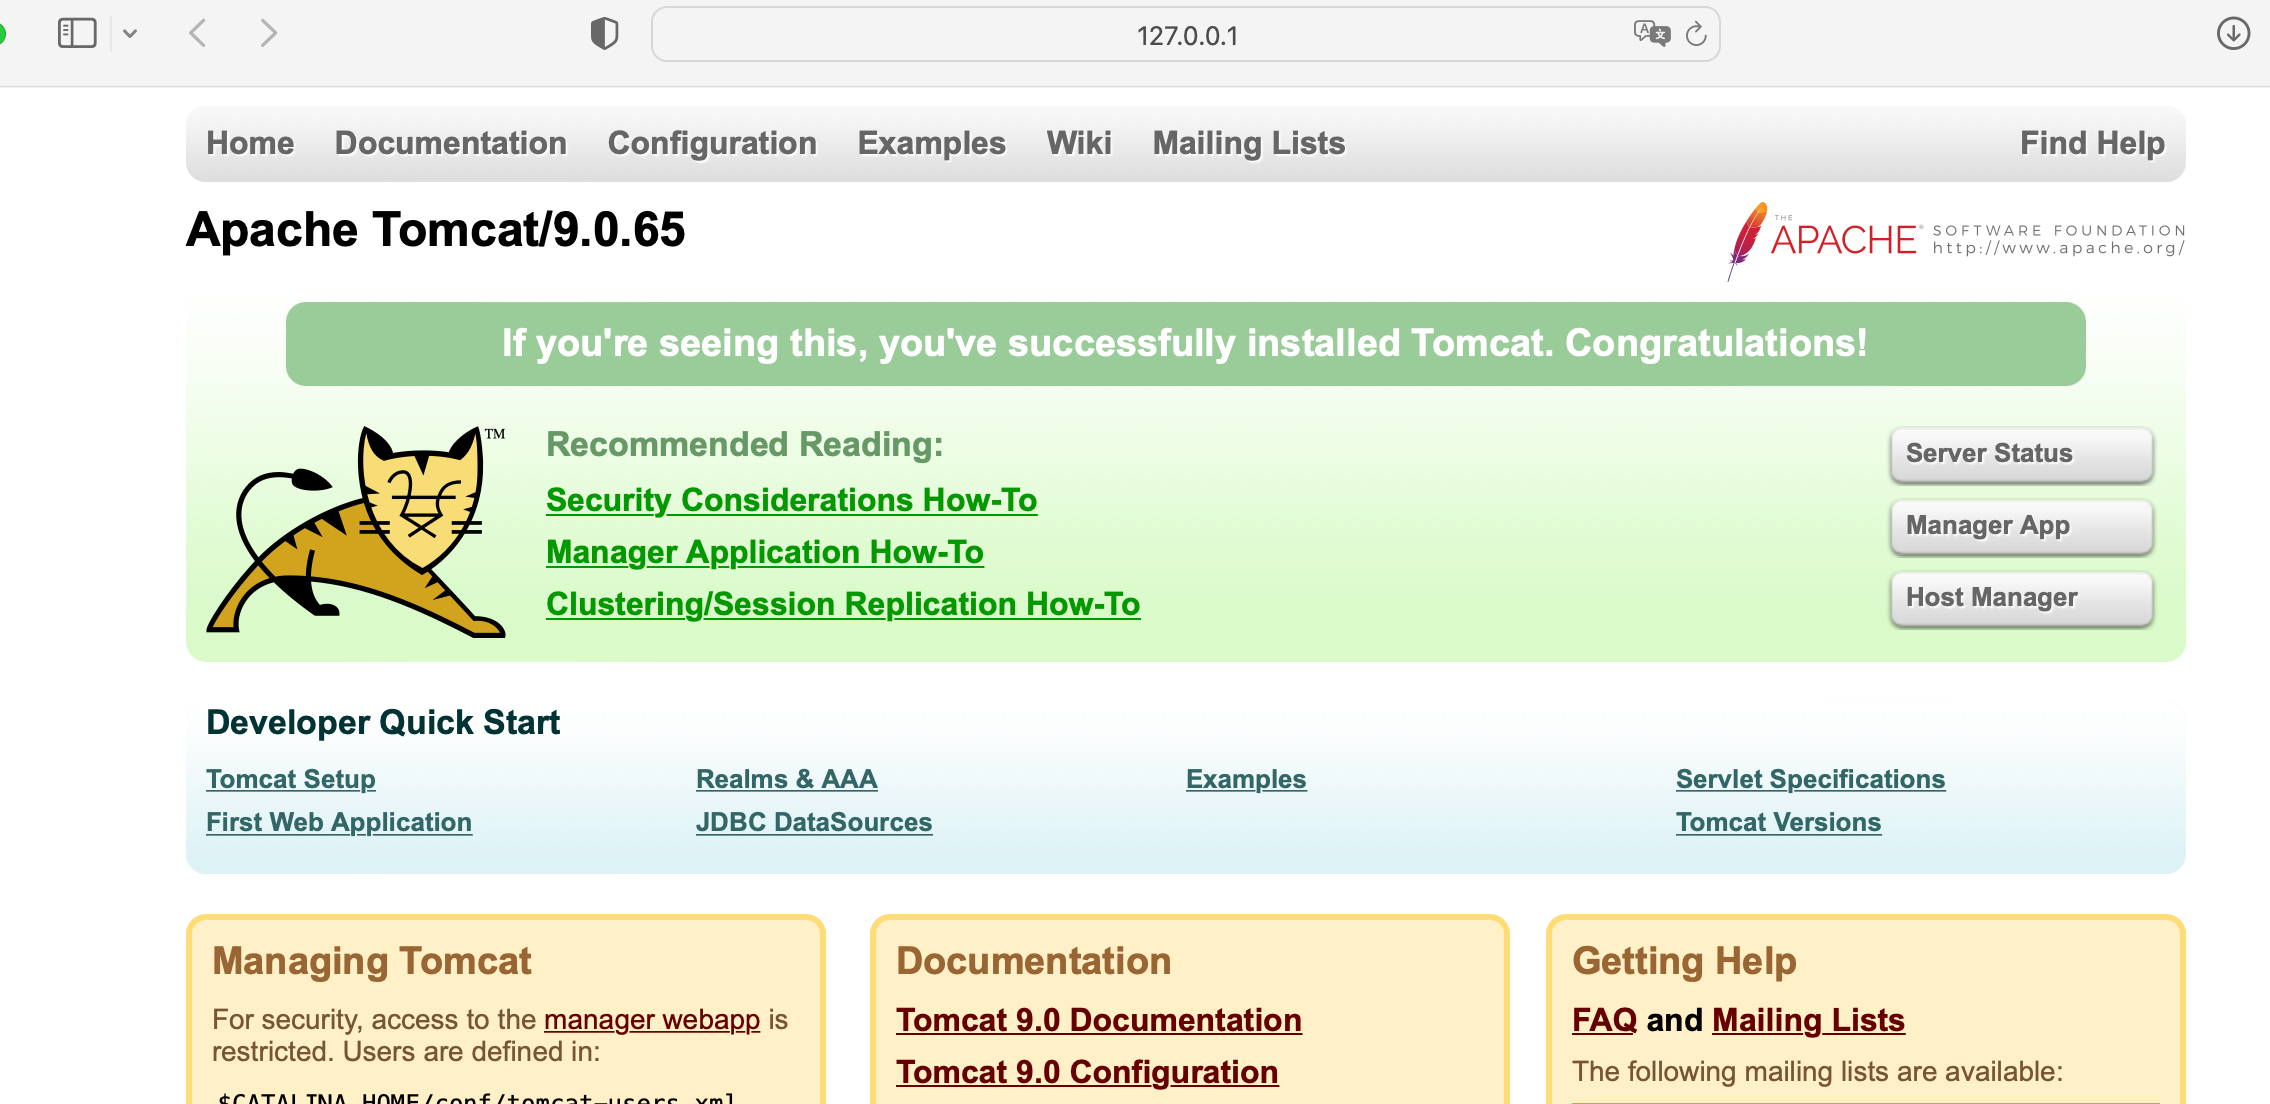Click the Apache Software Foundation logo
Viewport: 2270px width, 1104px height.
[1956, 240]
